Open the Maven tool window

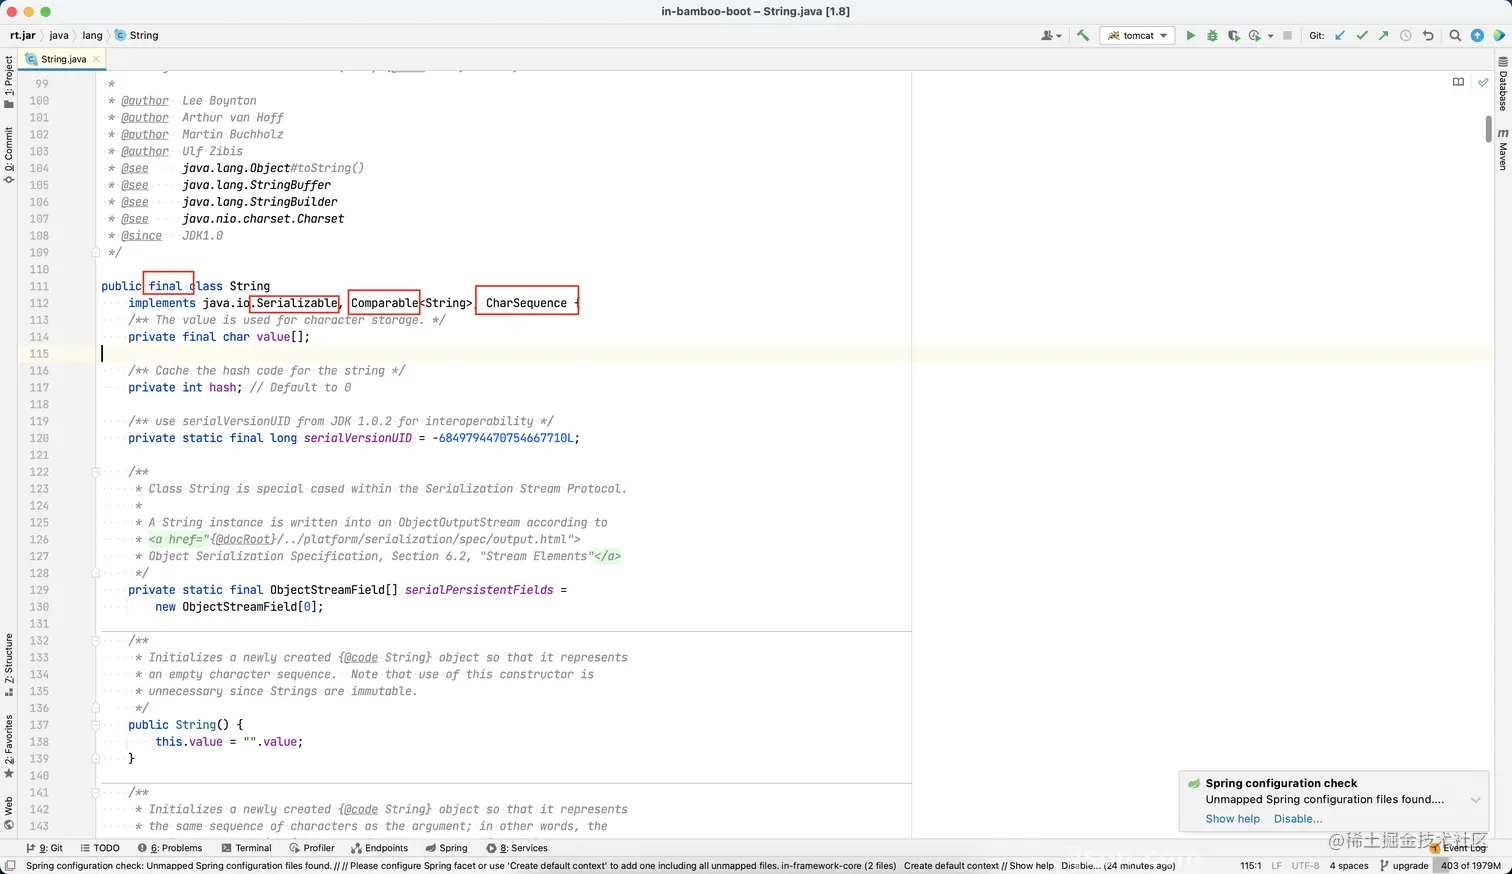1503,149
